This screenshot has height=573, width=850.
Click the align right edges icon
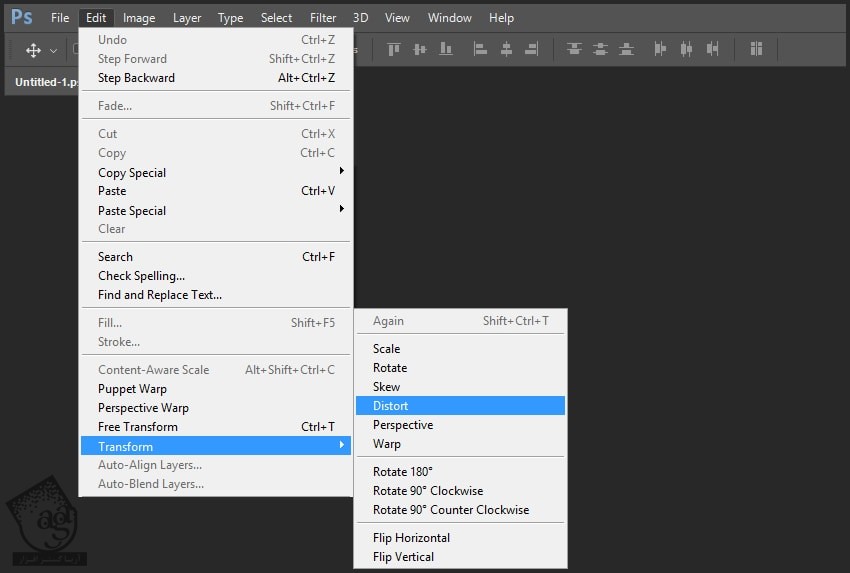(x=532, y=49)
